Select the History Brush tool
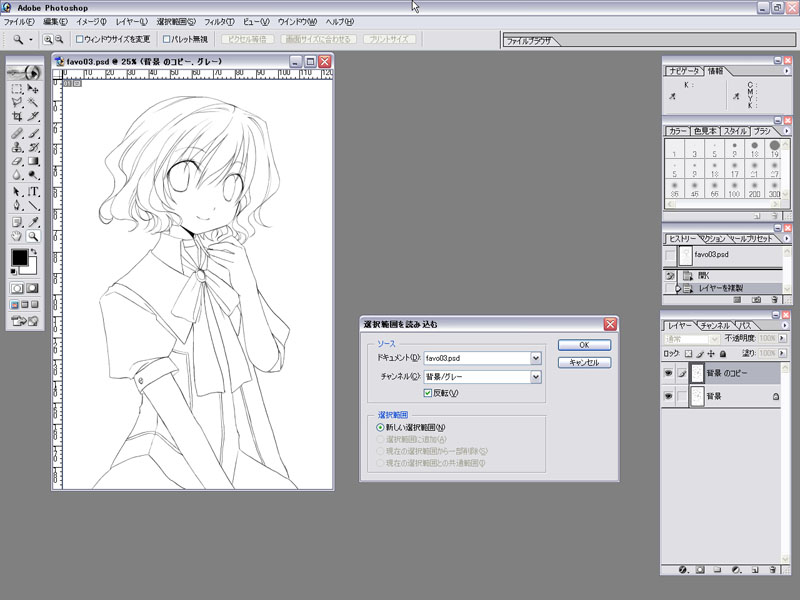800x600 pixels. click(33, 147)
